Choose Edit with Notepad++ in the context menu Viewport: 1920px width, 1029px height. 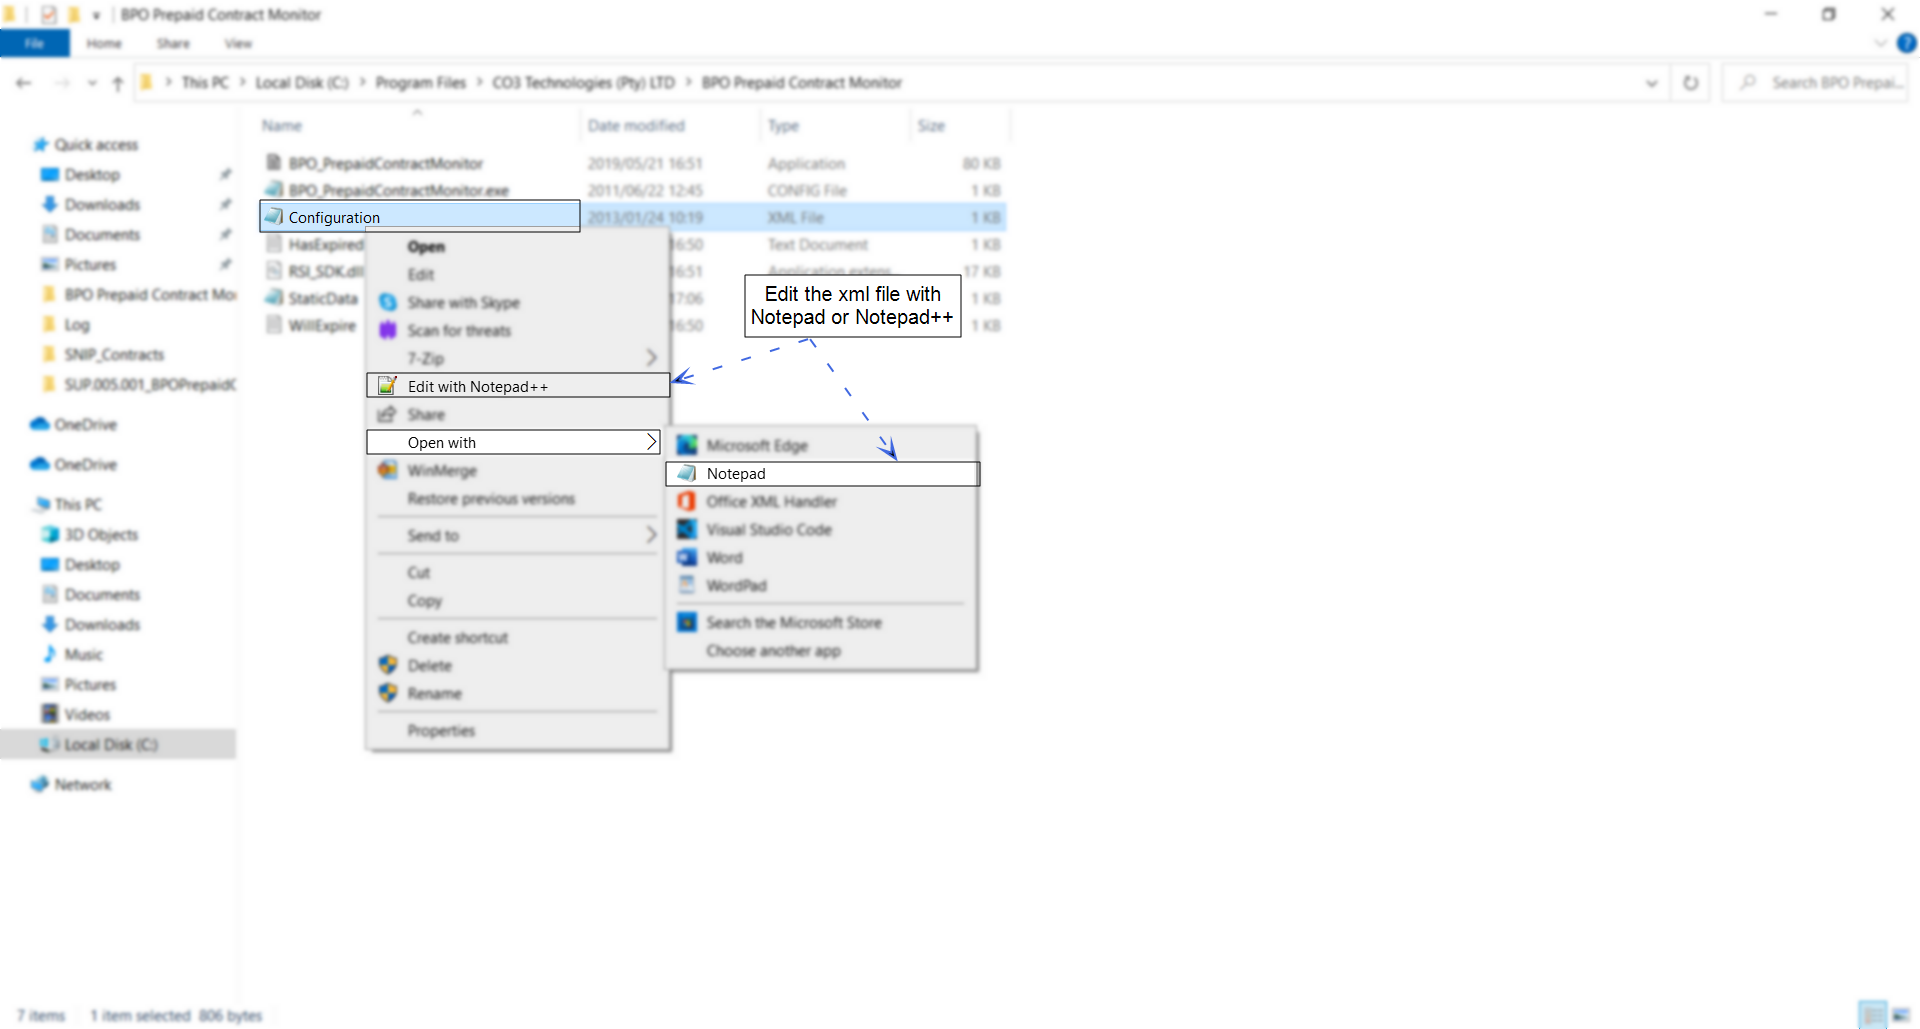coord(518,386)
